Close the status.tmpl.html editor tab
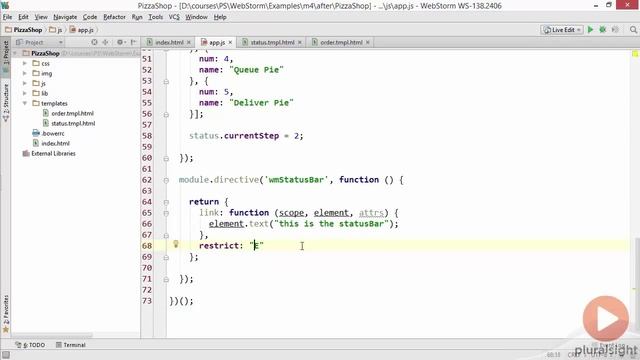 300,42
